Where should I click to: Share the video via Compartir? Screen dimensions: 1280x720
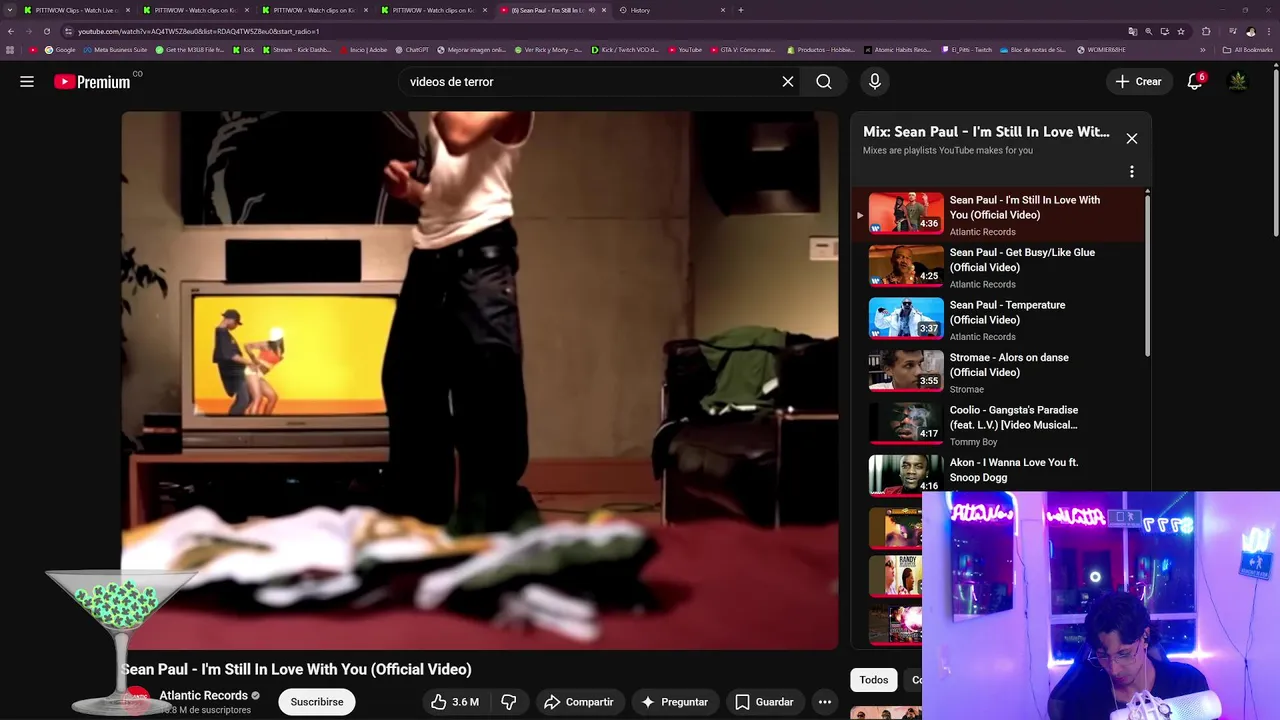(x=579, y=702)
